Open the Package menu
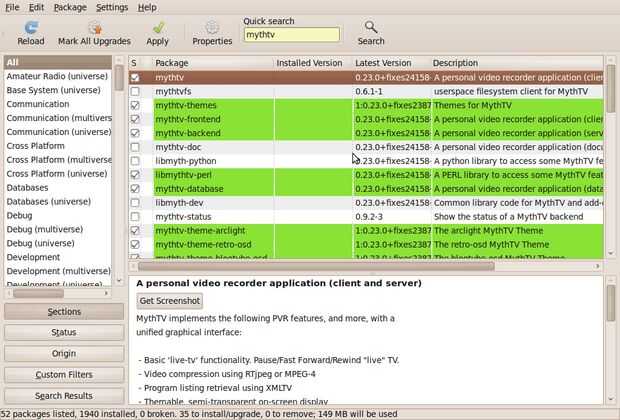This screenshot has height=420, width=620. (70, 7)
